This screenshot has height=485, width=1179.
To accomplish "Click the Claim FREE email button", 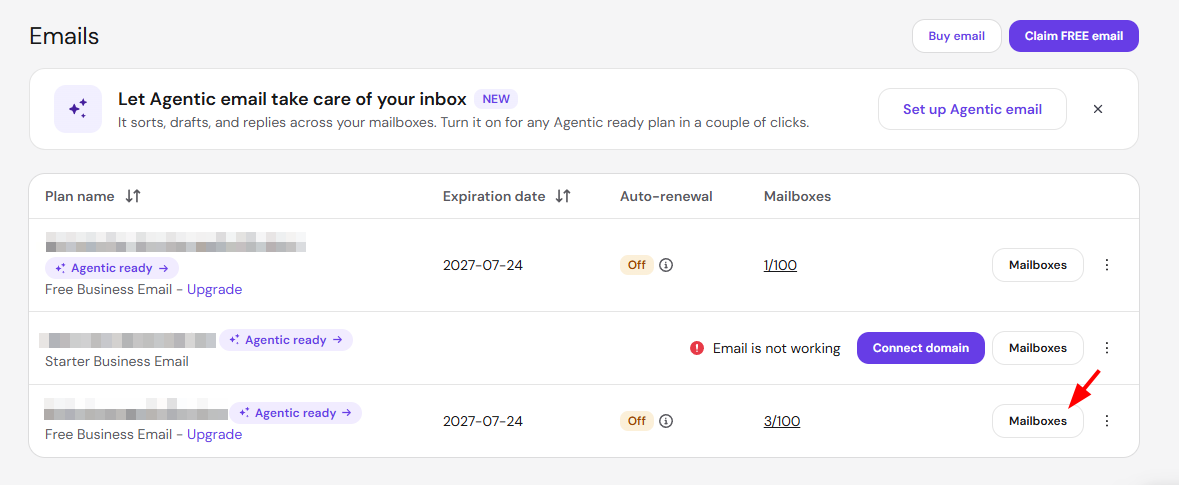I will click(1074, 36).
